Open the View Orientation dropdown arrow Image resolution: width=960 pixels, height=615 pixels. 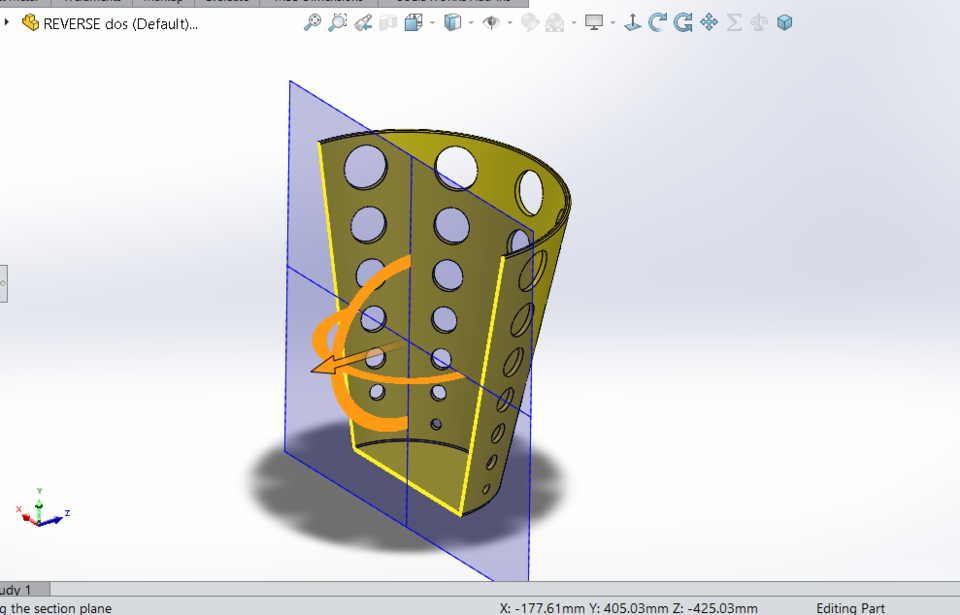(x=469, y=22)
